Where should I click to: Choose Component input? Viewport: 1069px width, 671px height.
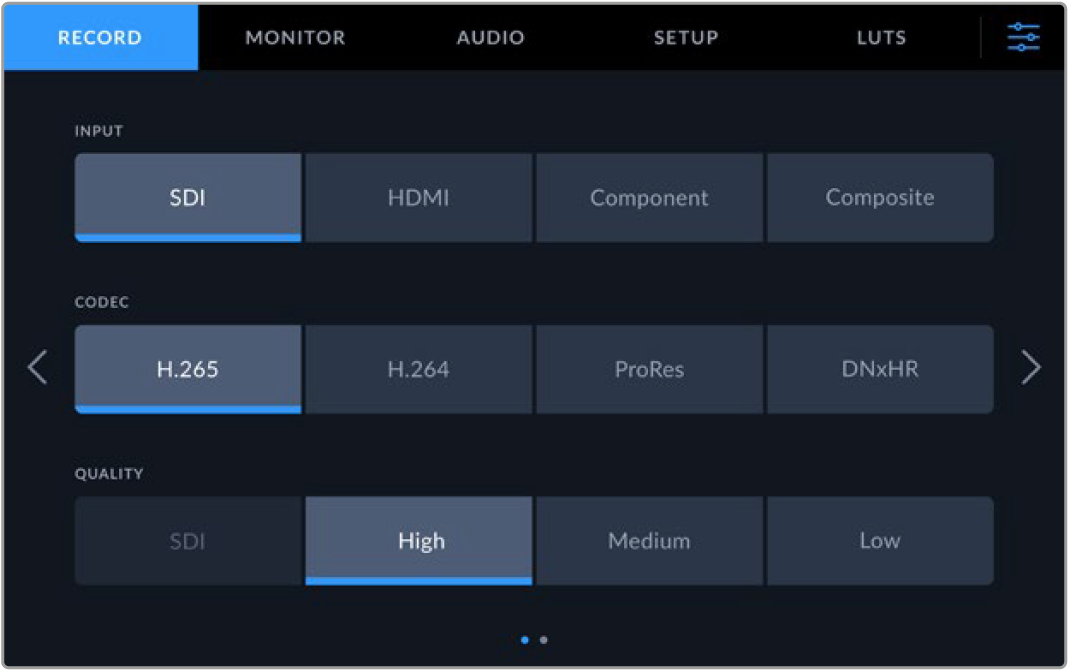tap(649, 198)
